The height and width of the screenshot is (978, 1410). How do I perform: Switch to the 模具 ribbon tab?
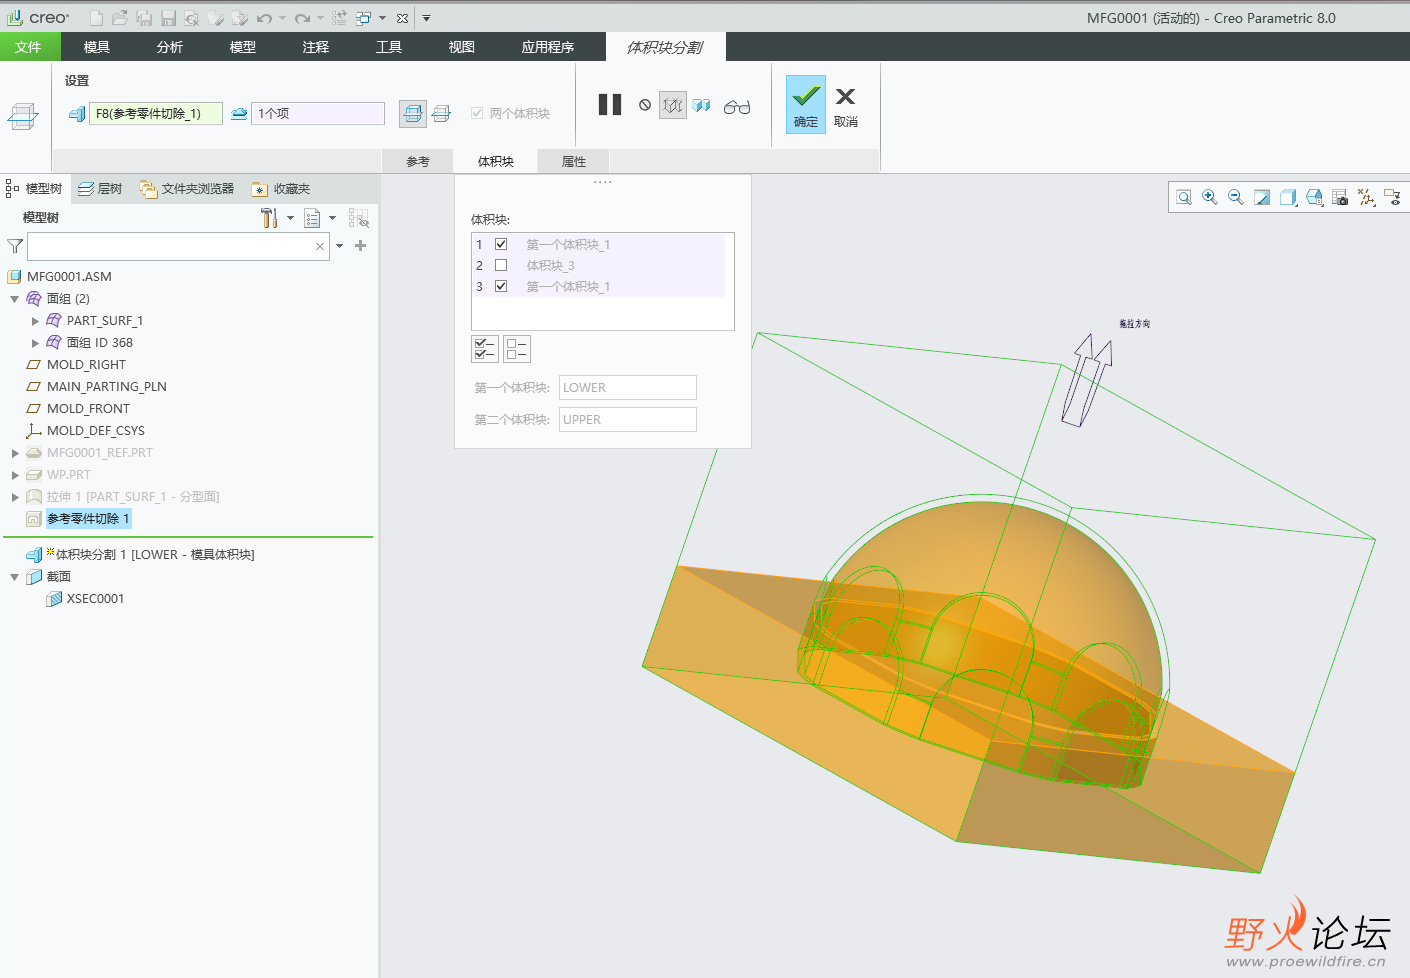[97, 47]
